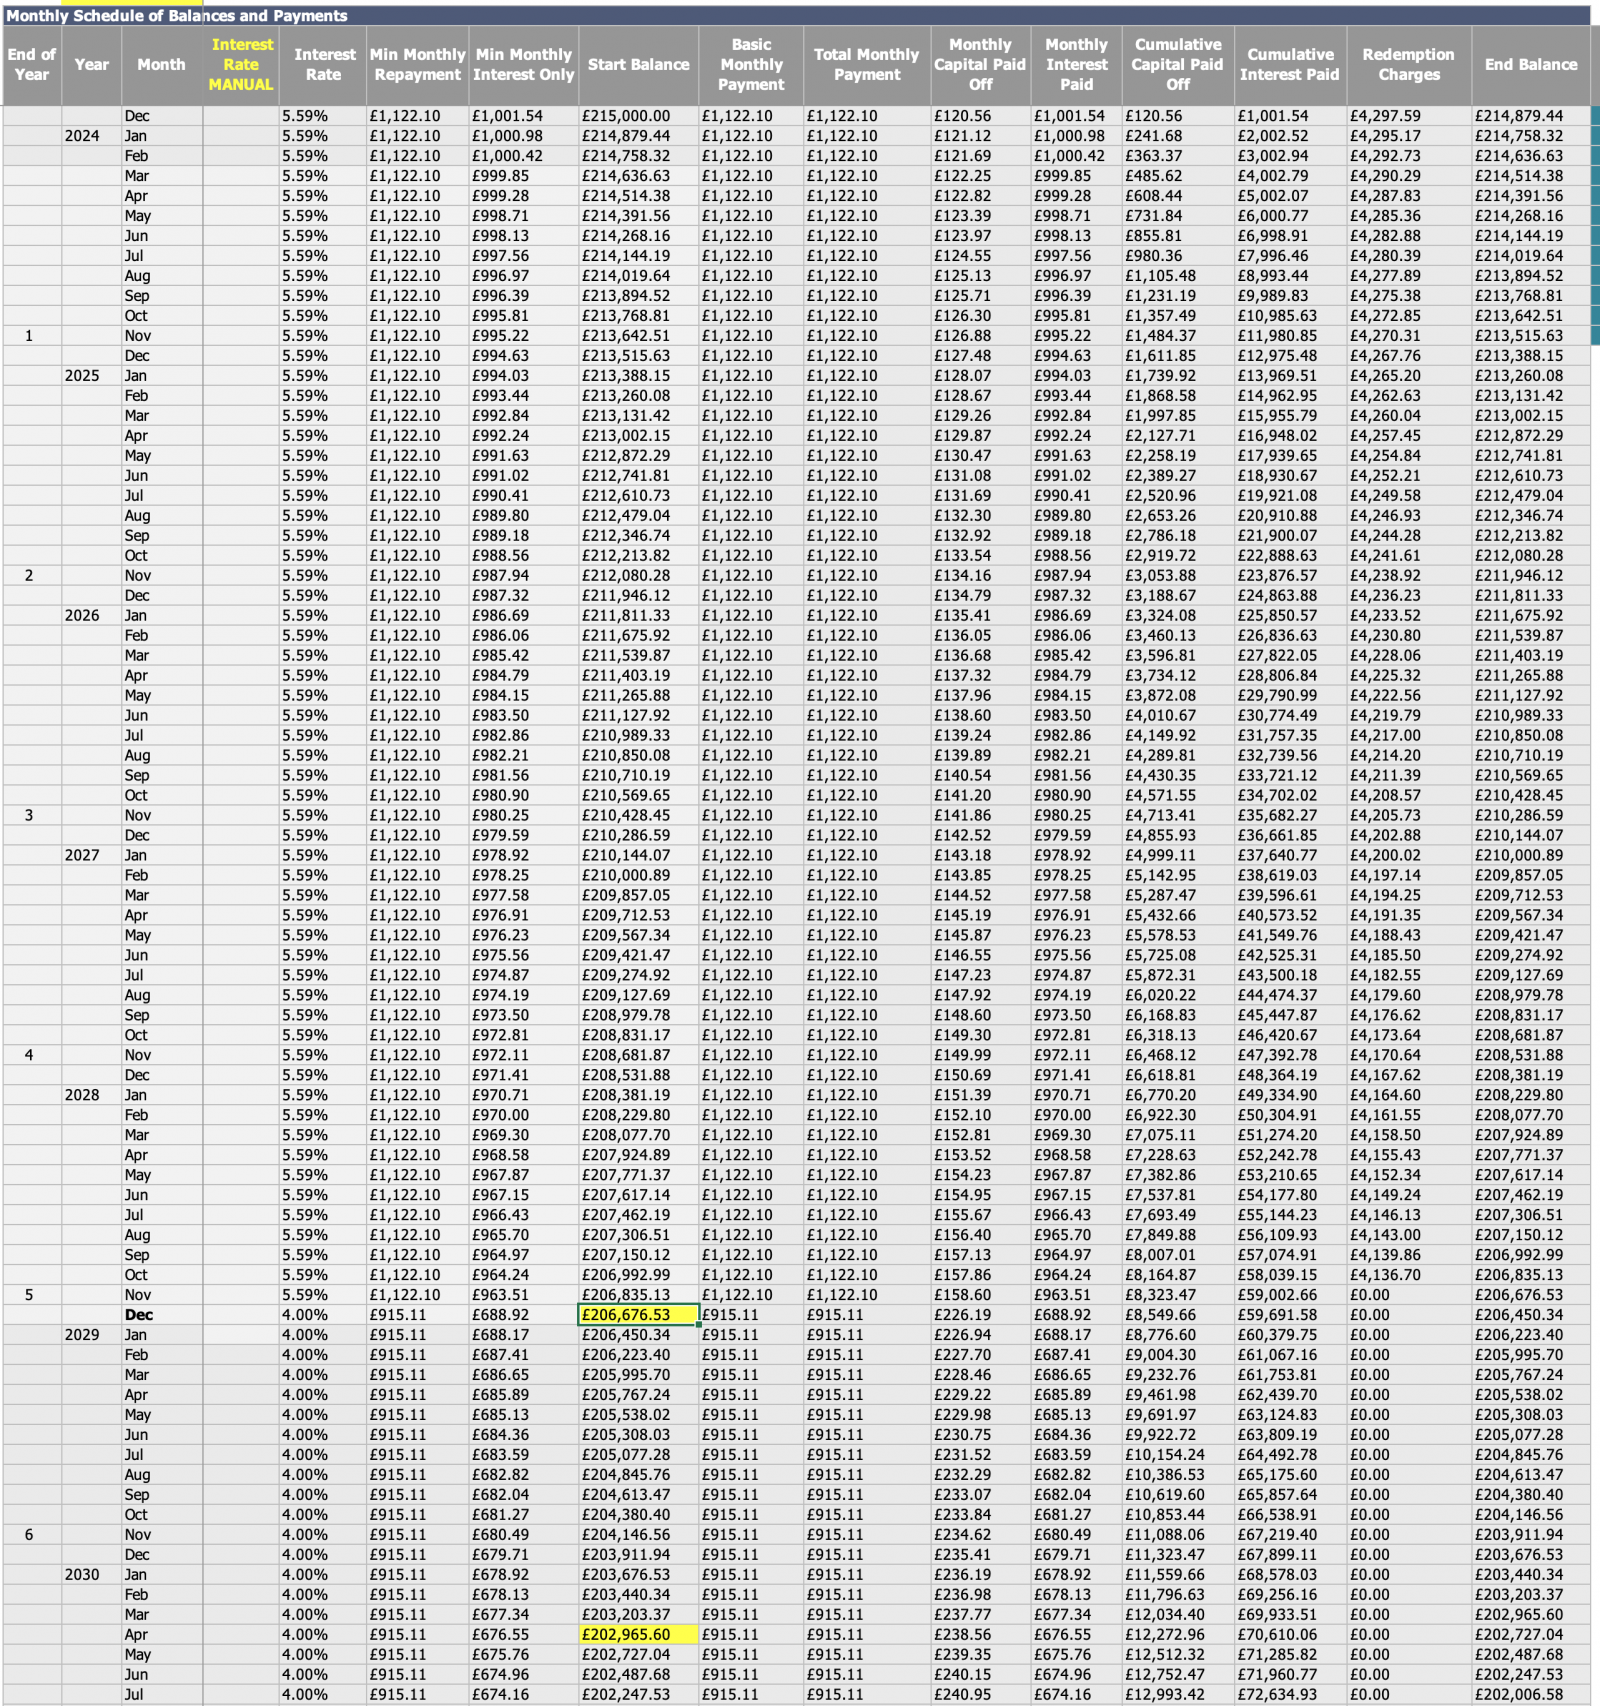
Task: Select 4.00% rate in bold Dec row
Action: 323,1315
